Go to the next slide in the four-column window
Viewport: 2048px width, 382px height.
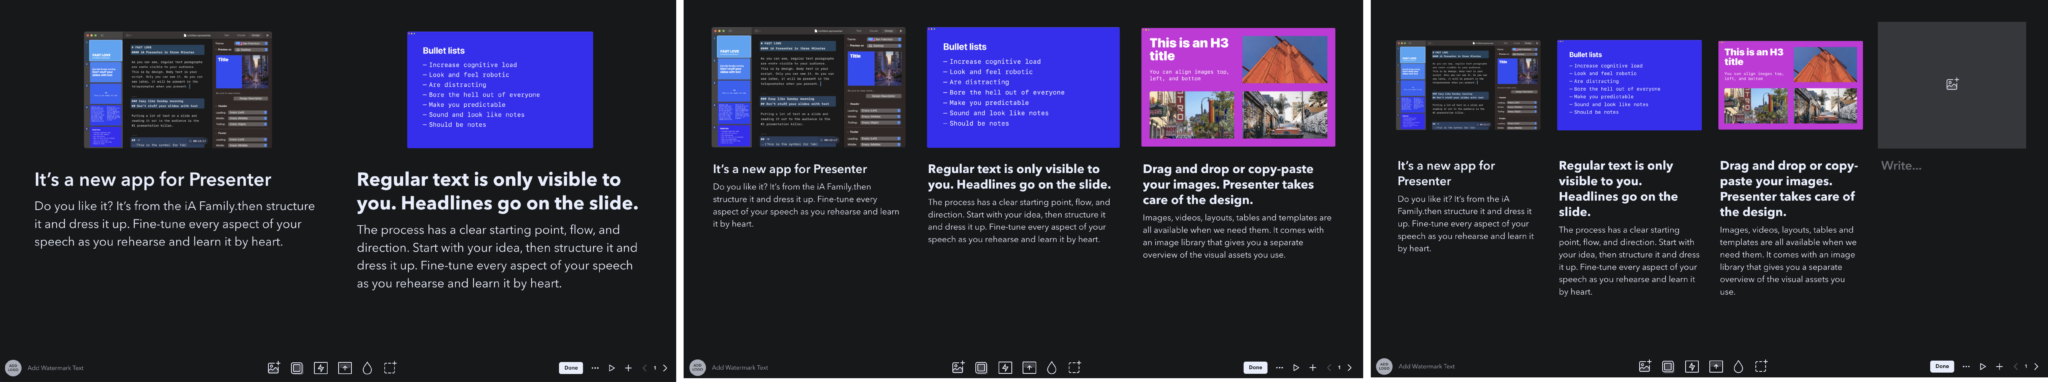point(2036,366)
